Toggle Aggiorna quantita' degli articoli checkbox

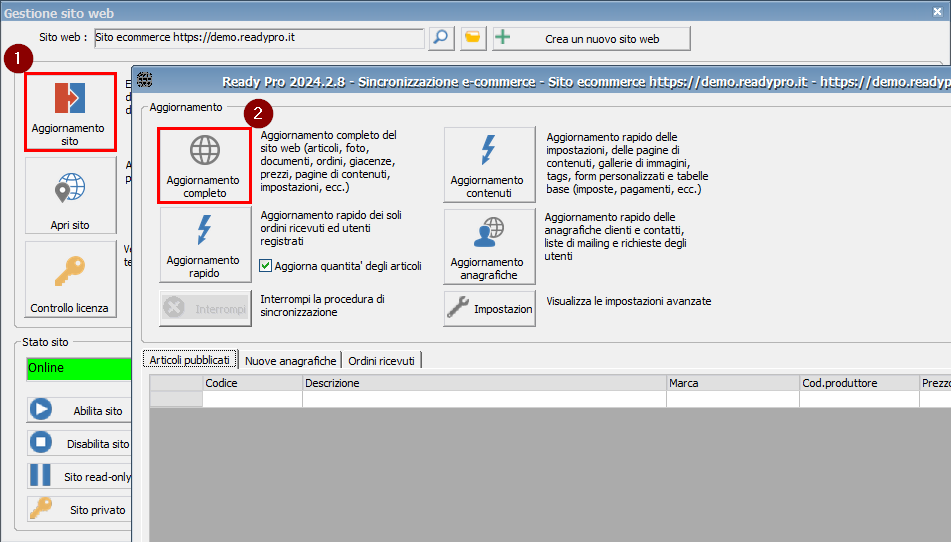(266, 266)
